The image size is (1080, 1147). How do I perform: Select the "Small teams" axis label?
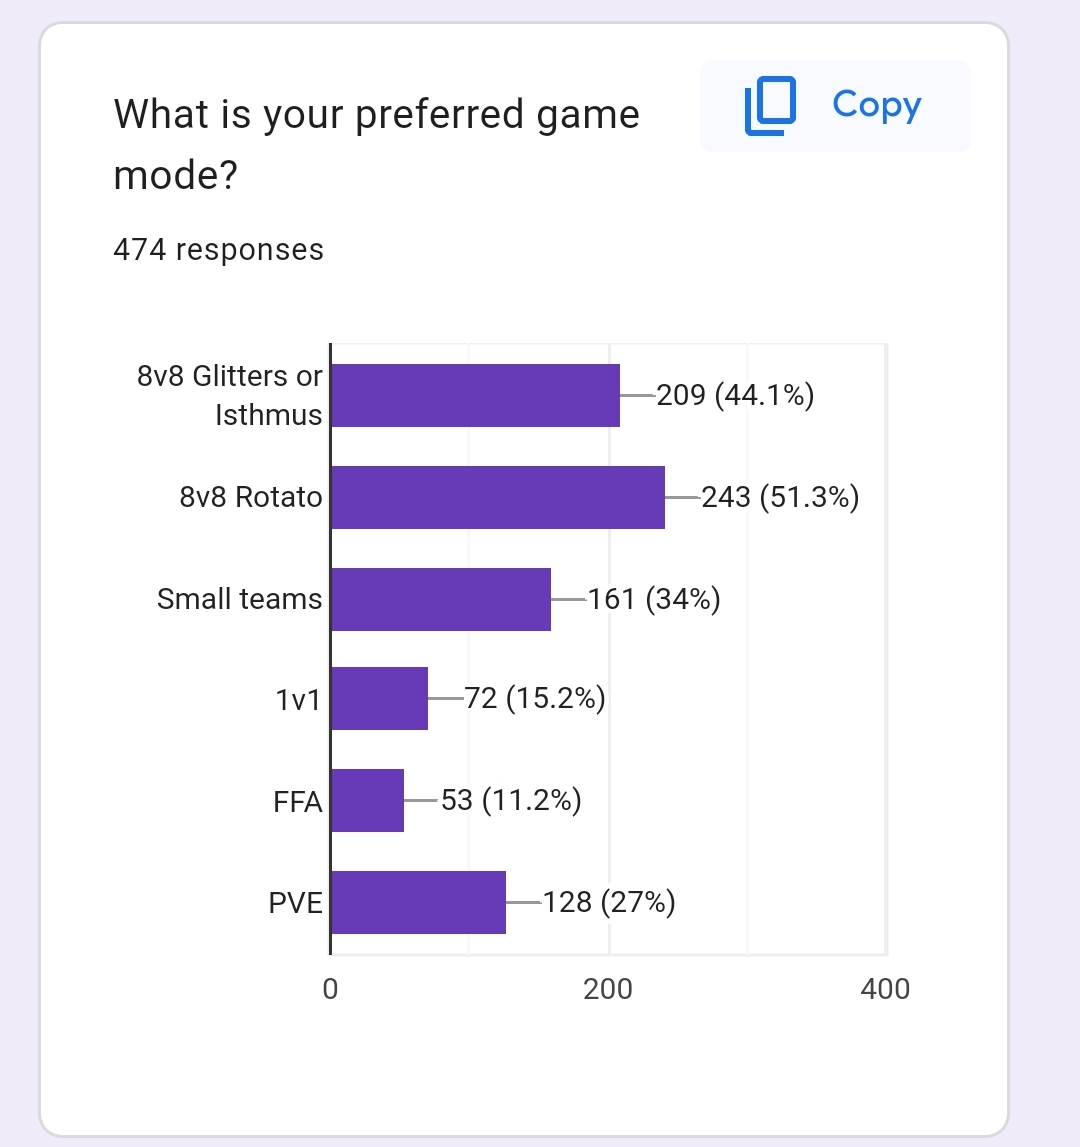coord(240,599)
